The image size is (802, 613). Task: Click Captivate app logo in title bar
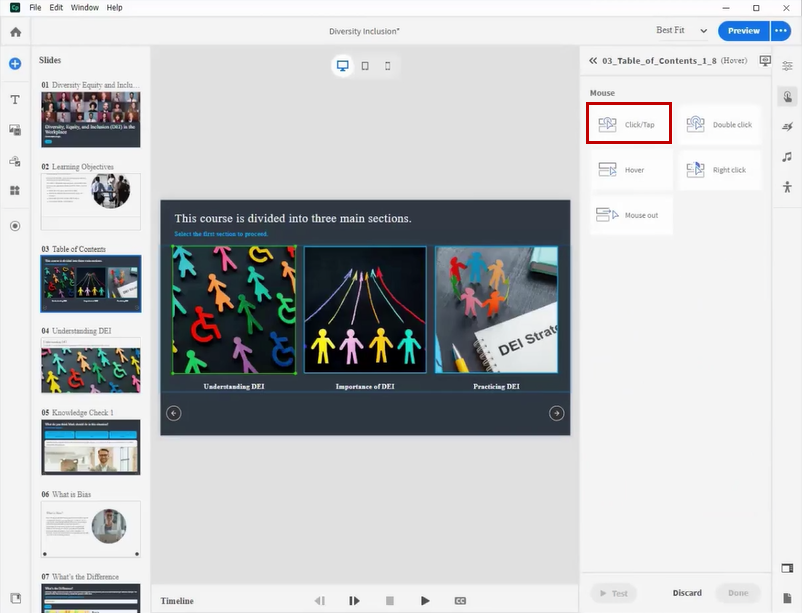click(x=15, y=8)
